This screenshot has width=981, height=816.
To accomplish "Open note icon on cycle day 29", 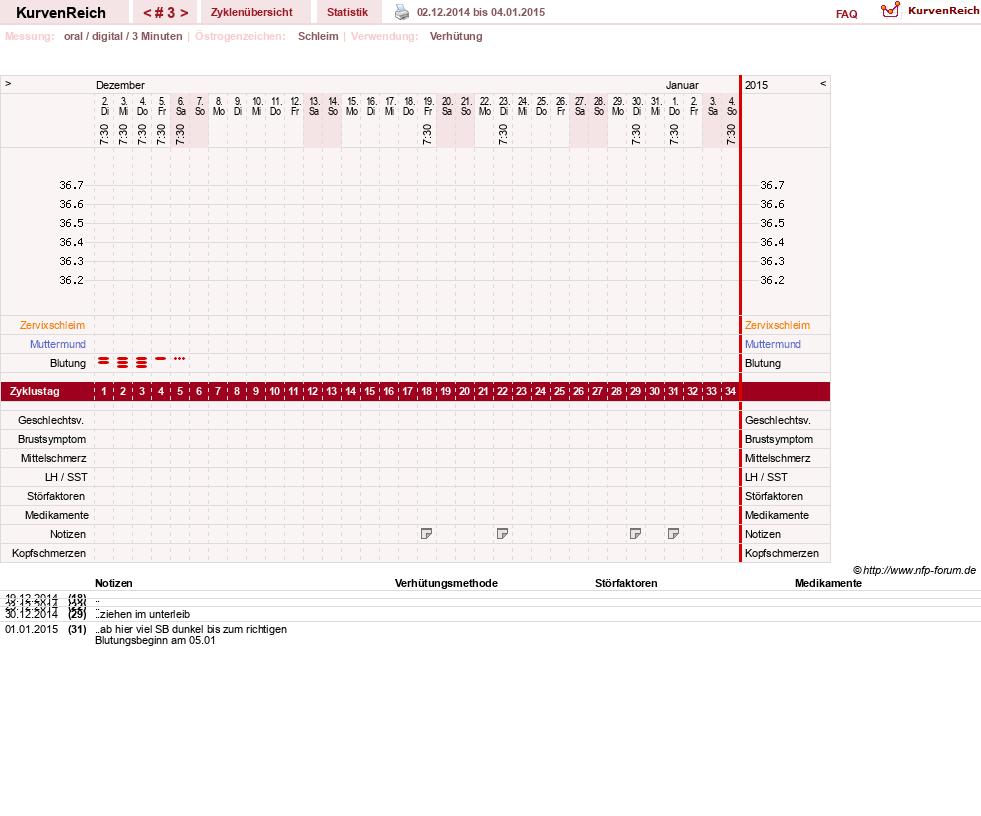I will click(635, 534).
